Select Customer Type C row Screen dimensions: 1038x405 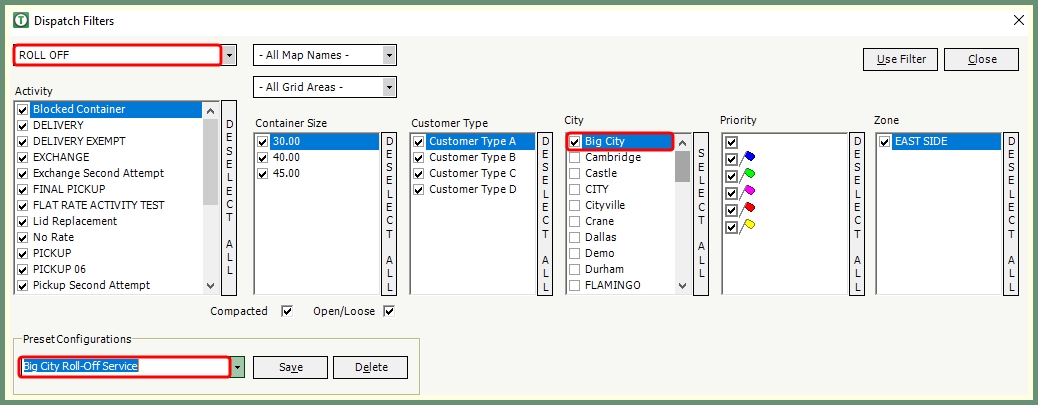[x=472, y=173]
